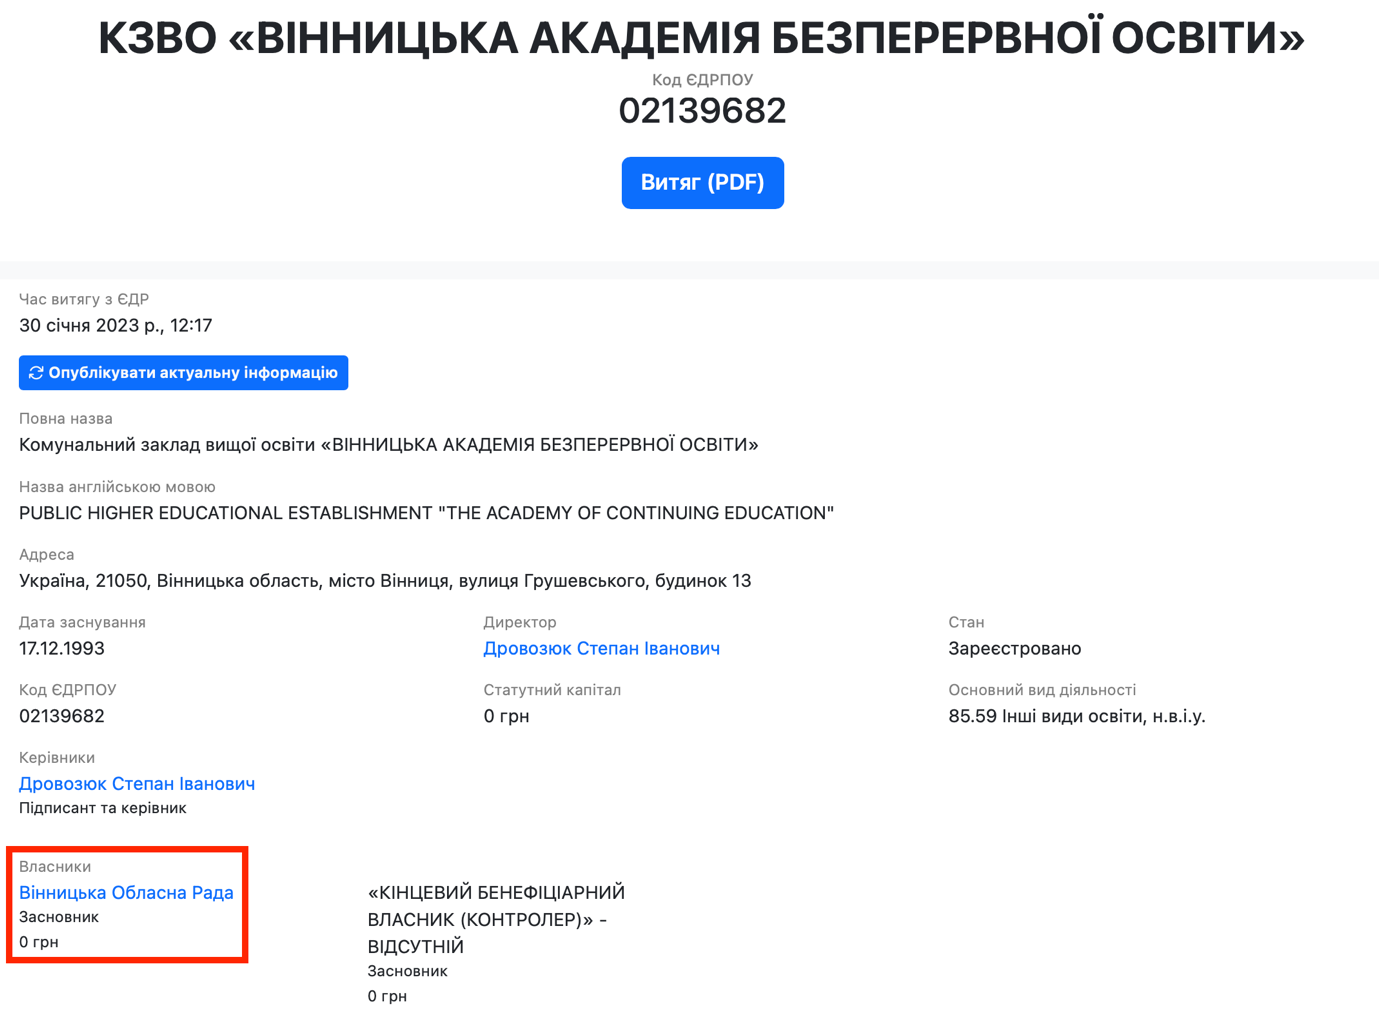Click the Код ЄДРПОУ value below founding date
Screen dimensions: 1379x1028
click(x=62, y=717)
